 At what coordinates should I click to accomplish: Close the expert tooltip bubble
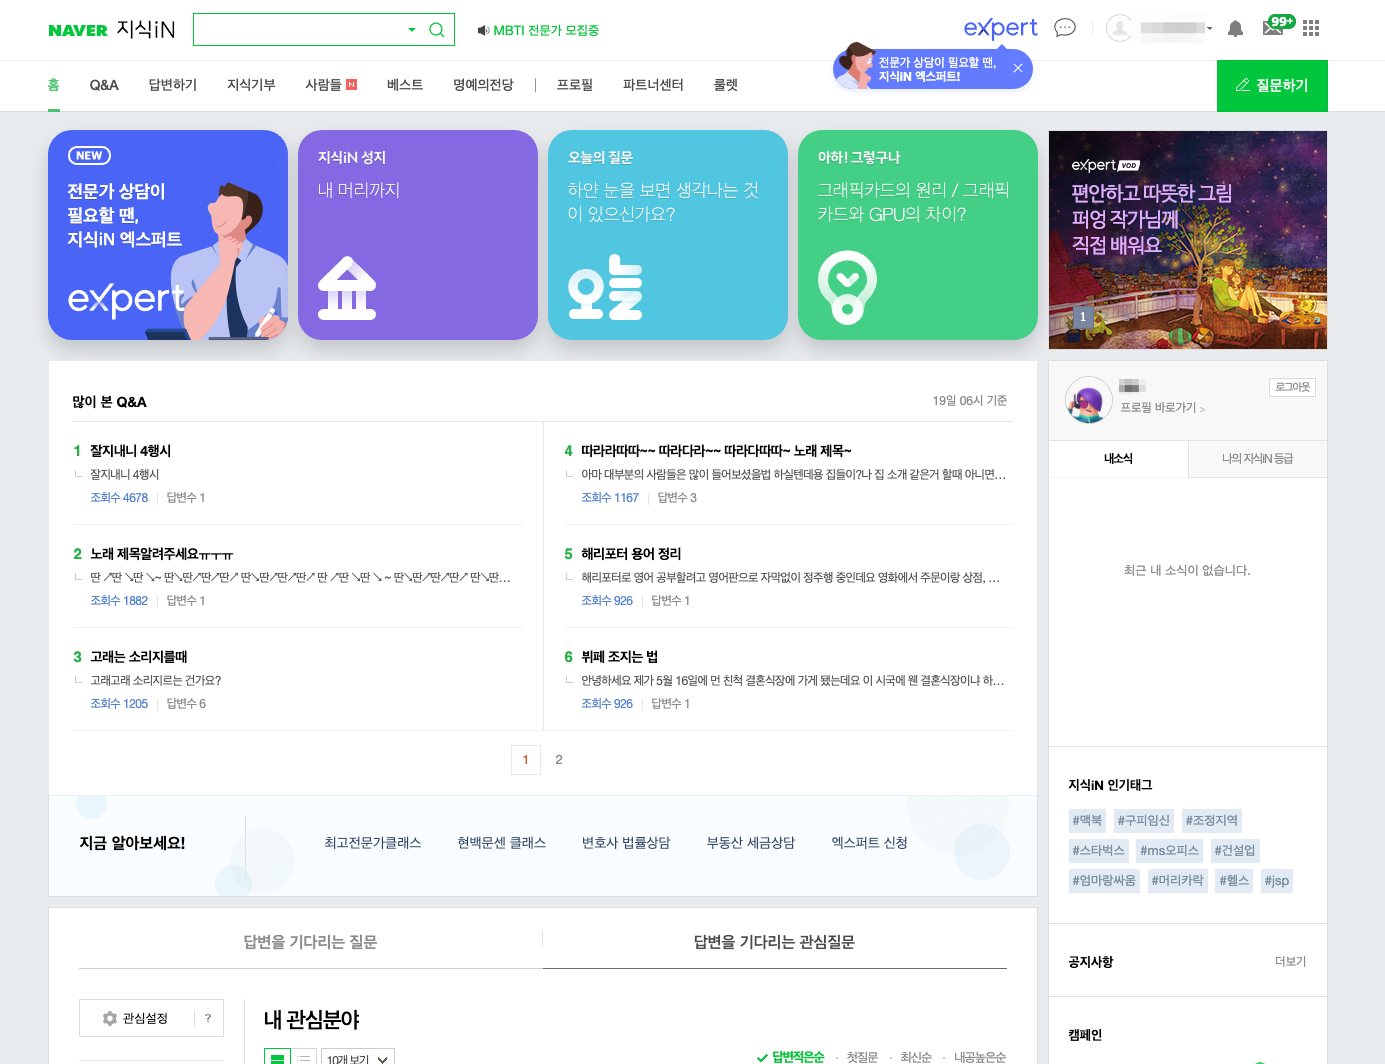pos(1017,69)
